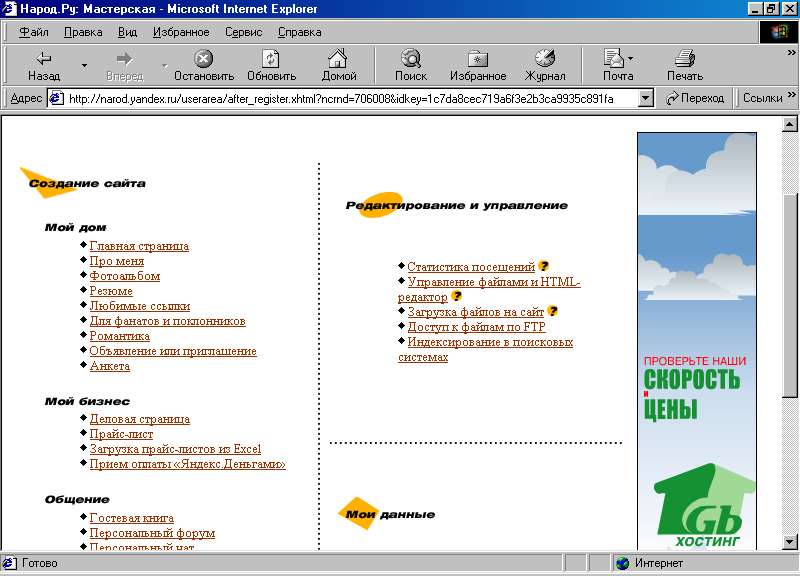
Task: Open the Фотоальбом link
Action: (124, 276)
